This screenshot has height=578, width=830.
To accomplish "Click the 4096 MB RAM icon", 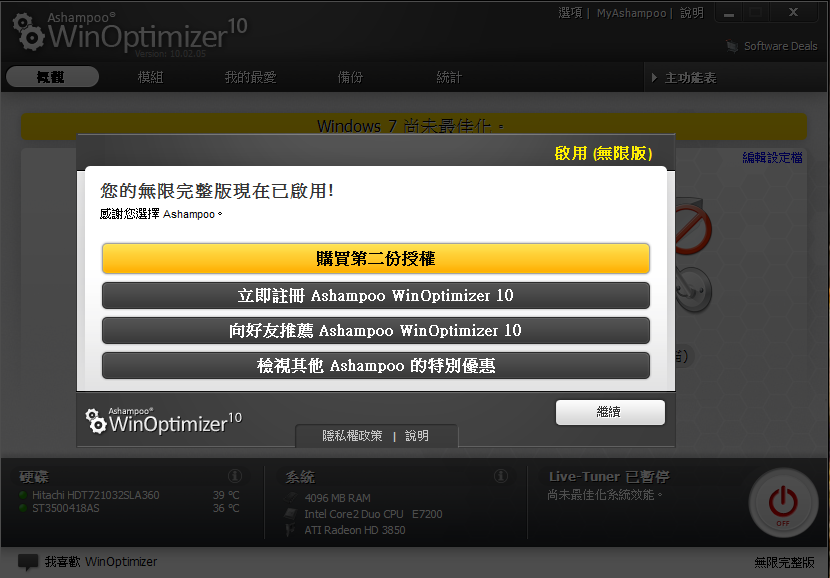I will tap(291, 498).
